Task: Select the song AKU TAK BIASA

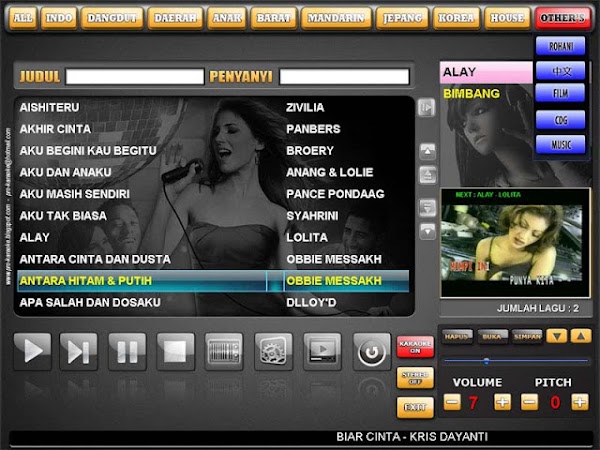Action: point(63,216)
